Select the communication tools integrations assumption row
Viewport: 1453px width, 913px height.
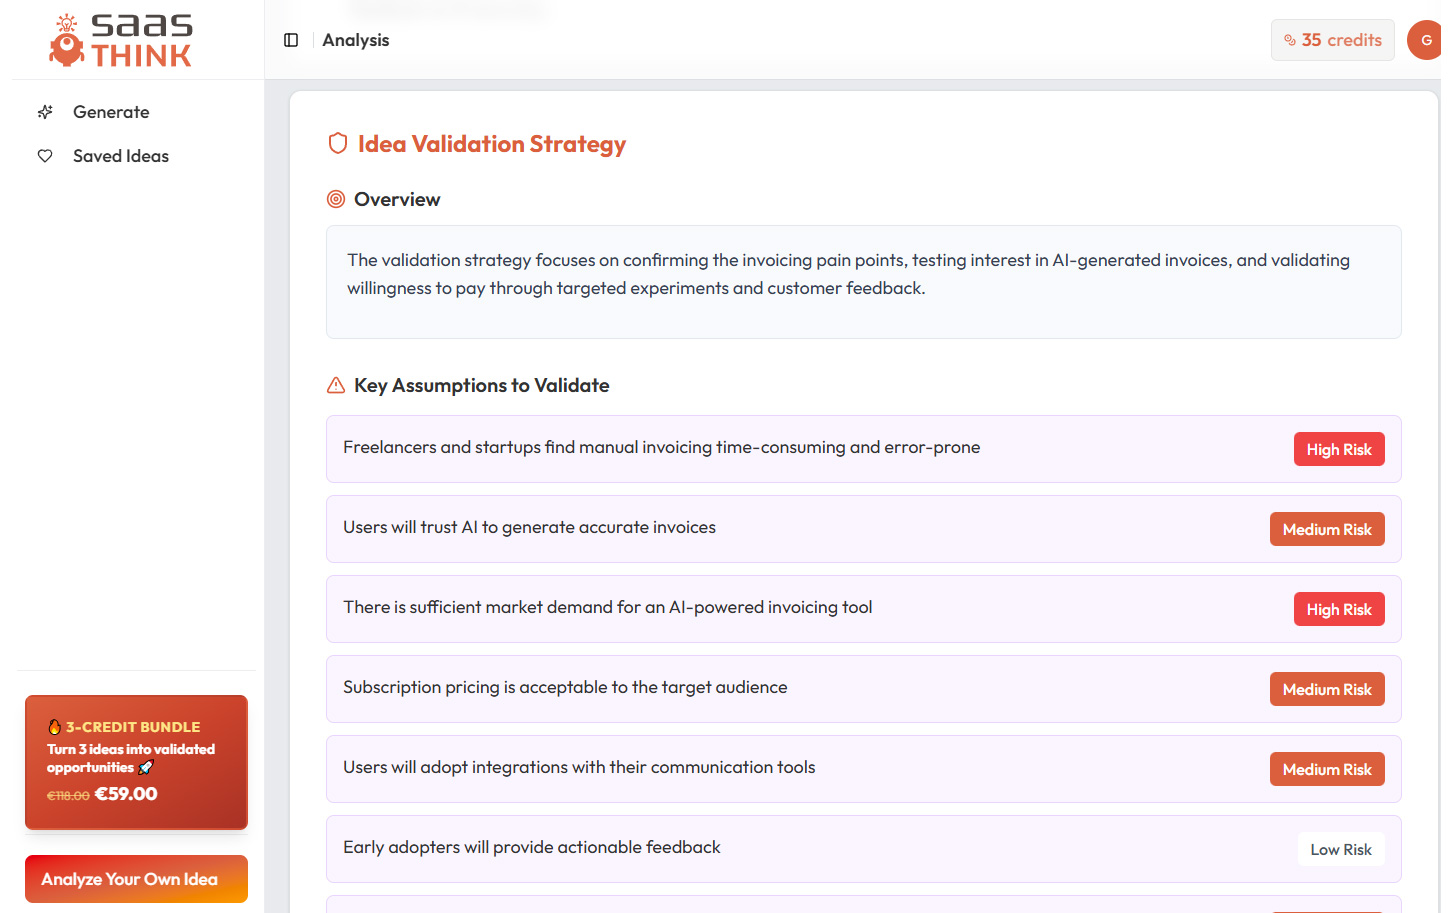(800, 768)
